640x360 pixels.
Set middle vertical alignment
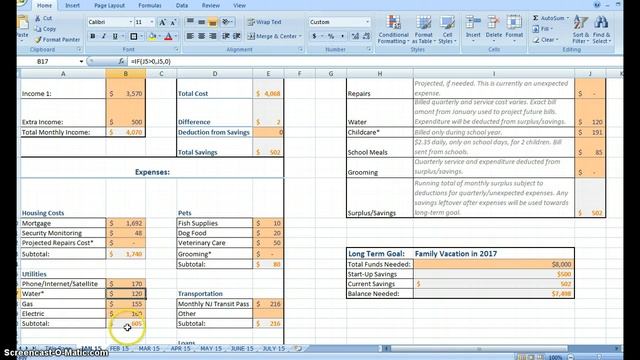(202, 22)
